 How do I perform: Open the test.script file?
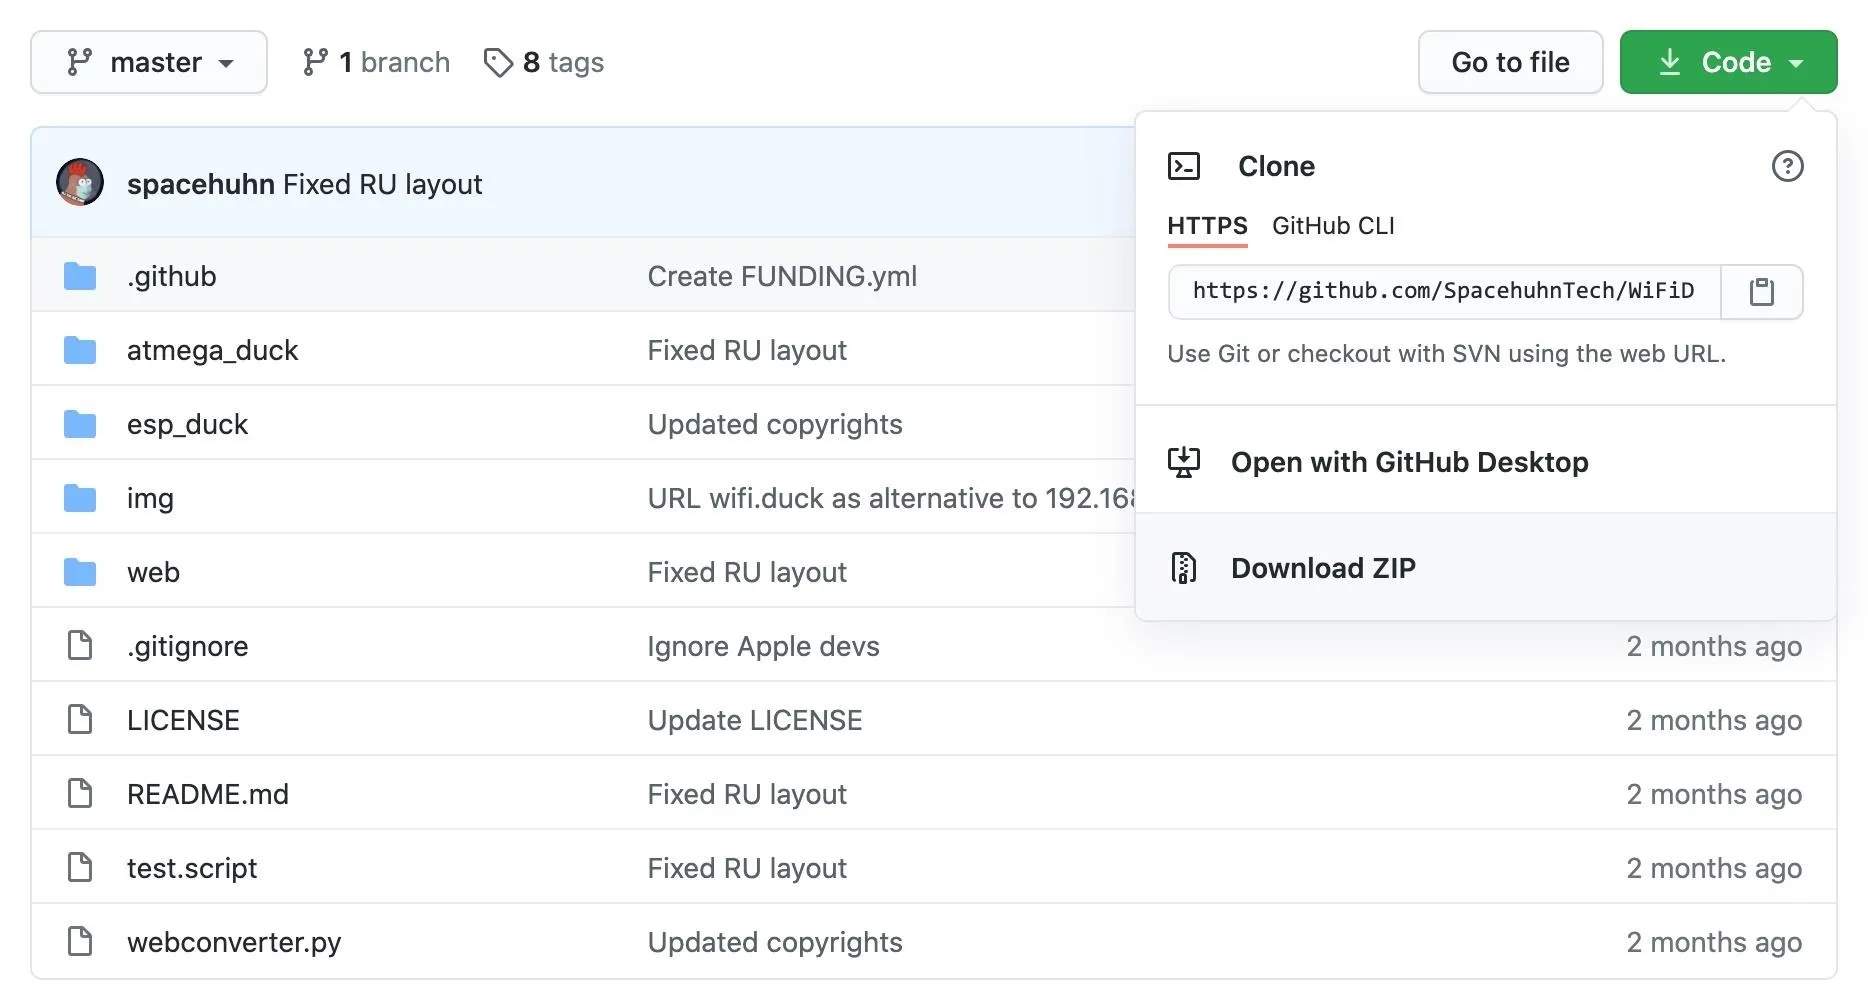pyautogui.click(x=192, y=868)
